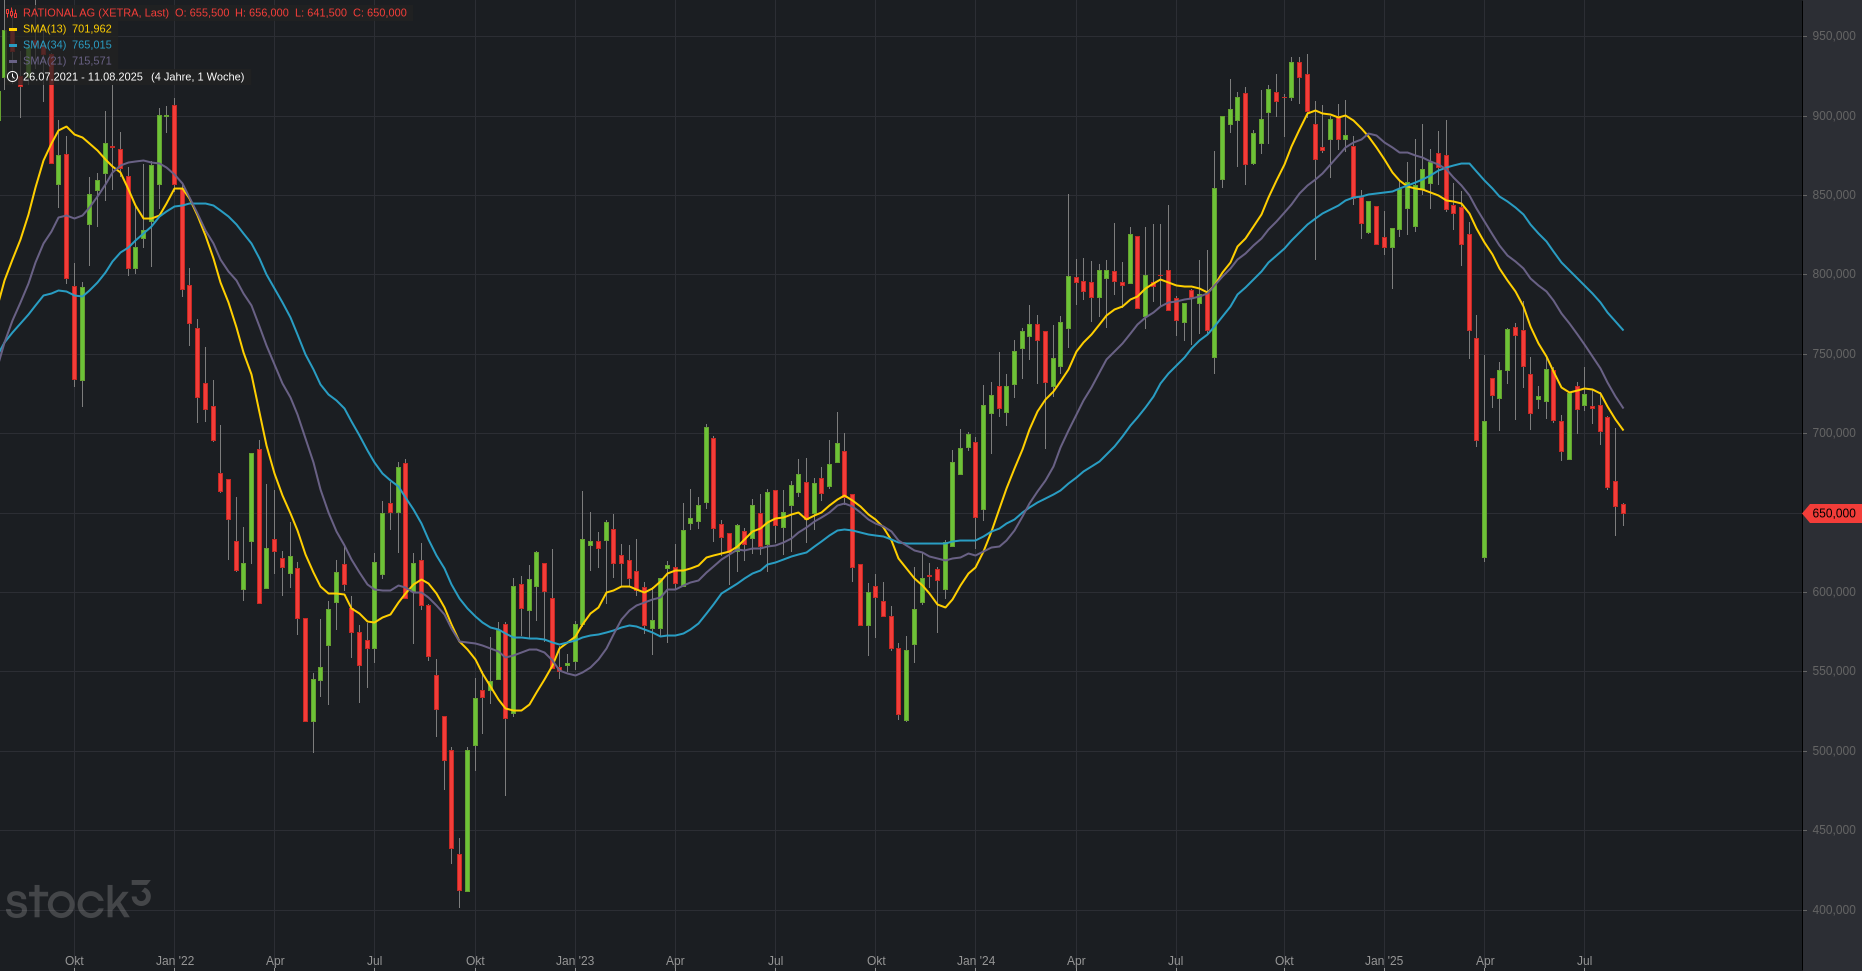This screenshot has height=971, width=1862.
Task: Select the blue SMA(34) color marker
Action: click(13, 45)
